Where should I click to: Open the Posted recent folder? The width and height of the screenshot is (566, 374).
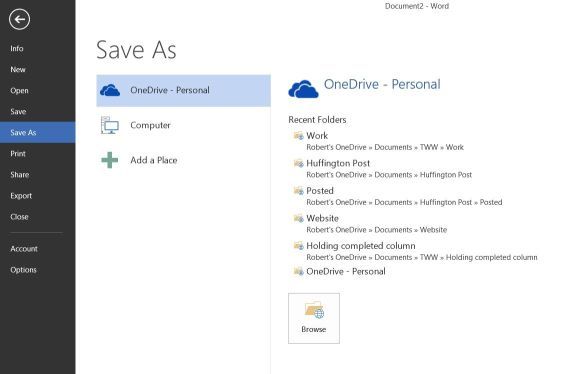tap(320, 191)
